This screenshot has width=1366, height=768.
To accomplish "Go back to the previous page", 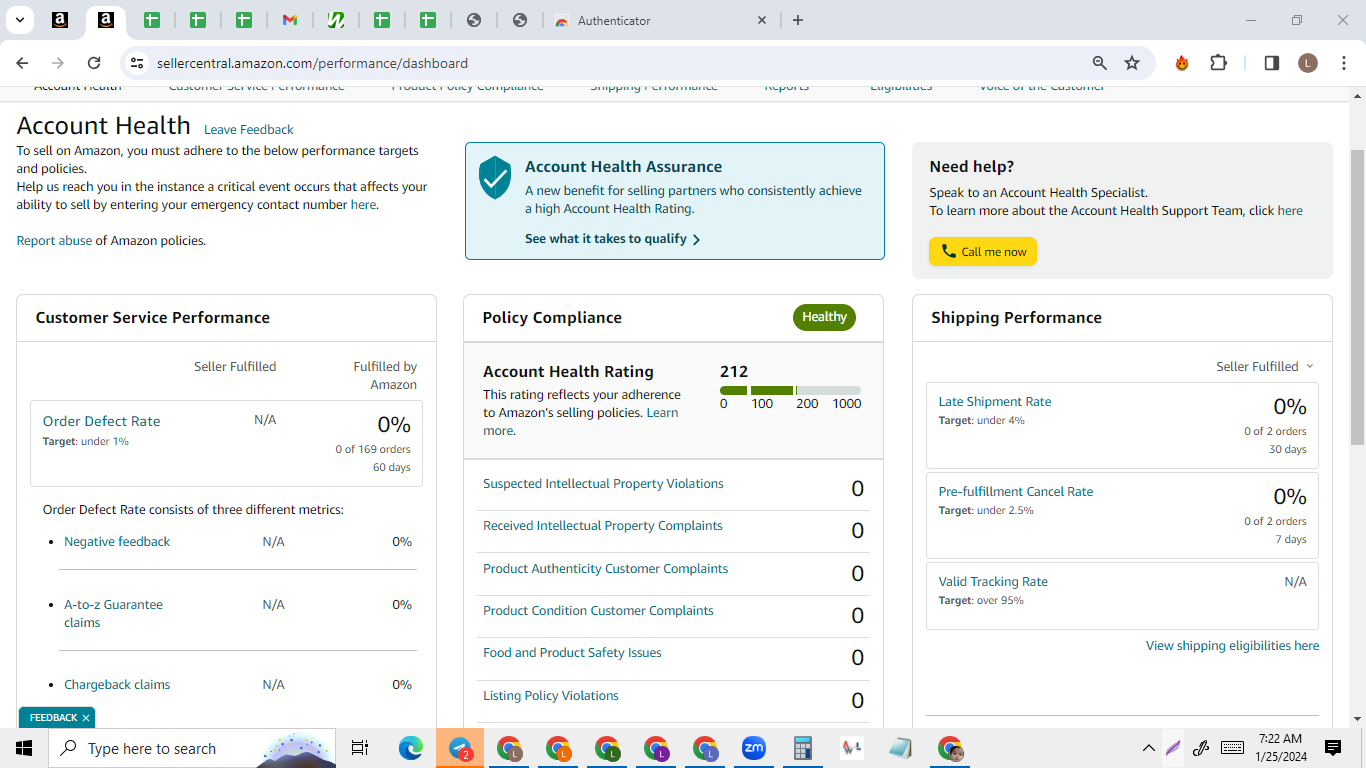I will click(23, 63).
